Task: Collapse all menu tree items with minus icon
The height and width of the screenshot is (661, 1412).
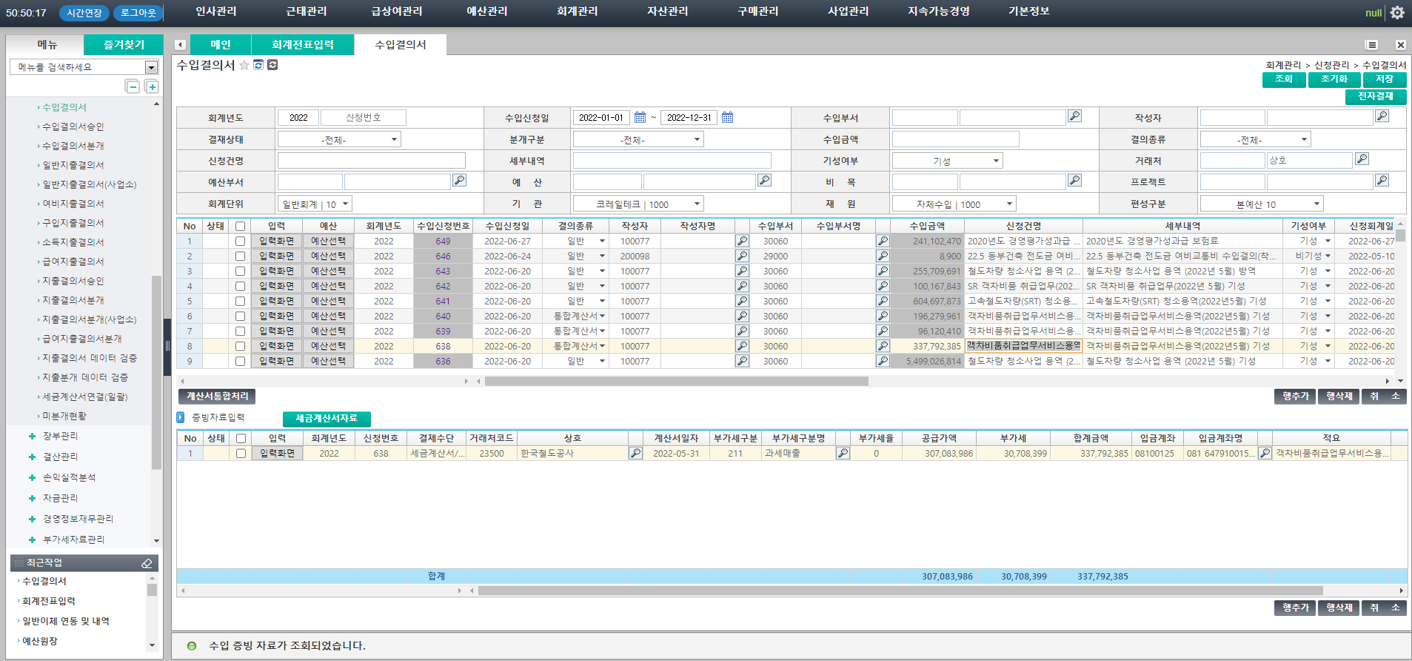Action: (x=132, y=87)
